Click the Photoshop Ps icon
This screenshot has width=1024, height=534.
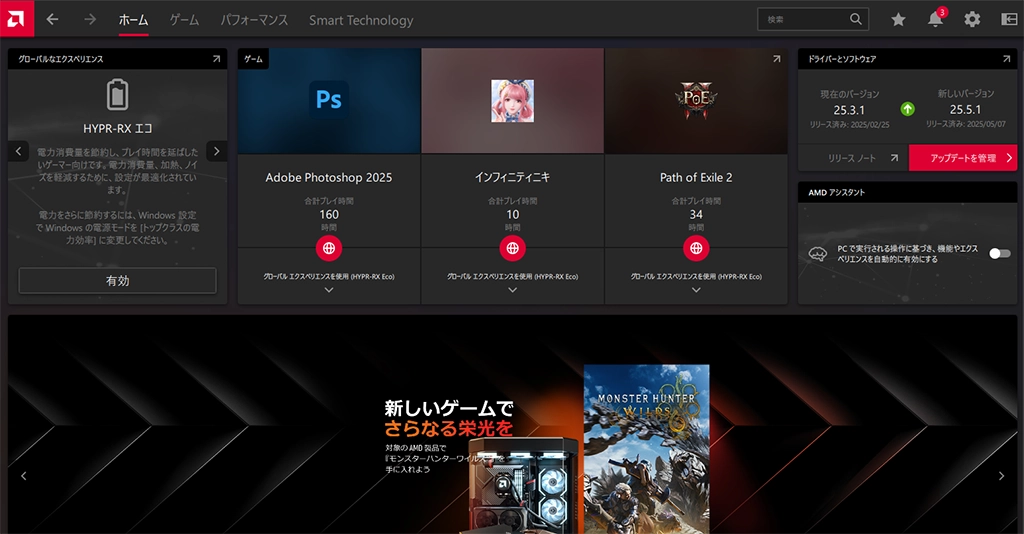tap(328, 100)
